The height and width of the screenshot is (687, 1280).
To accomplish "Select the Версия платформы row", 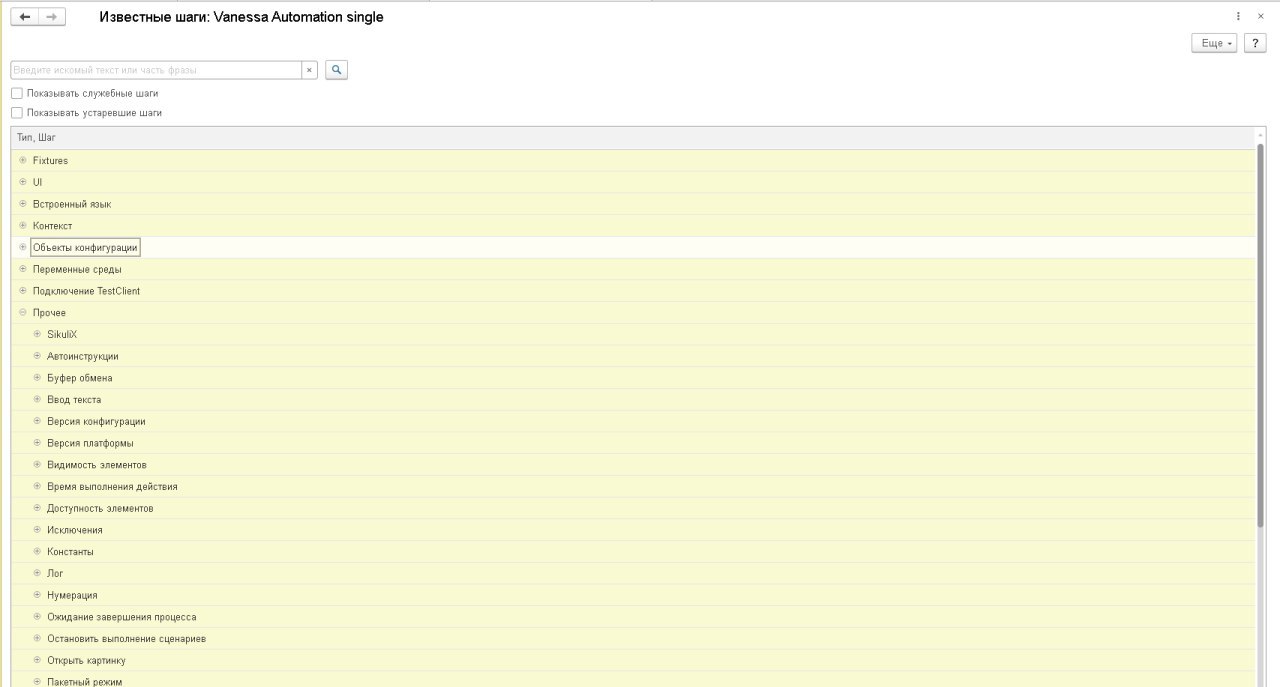I will [x=633, y=443].
